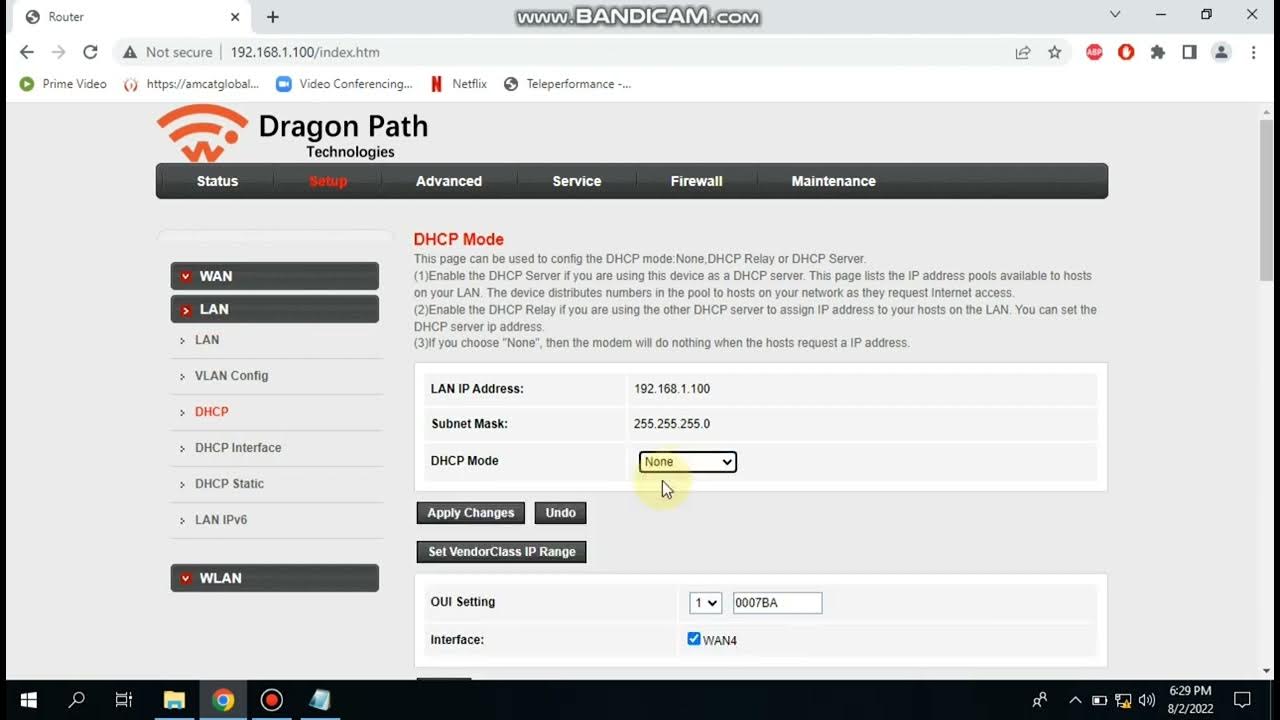Switch to Chrome in taskbar
1280x720 pixels.
pos(223,700)
